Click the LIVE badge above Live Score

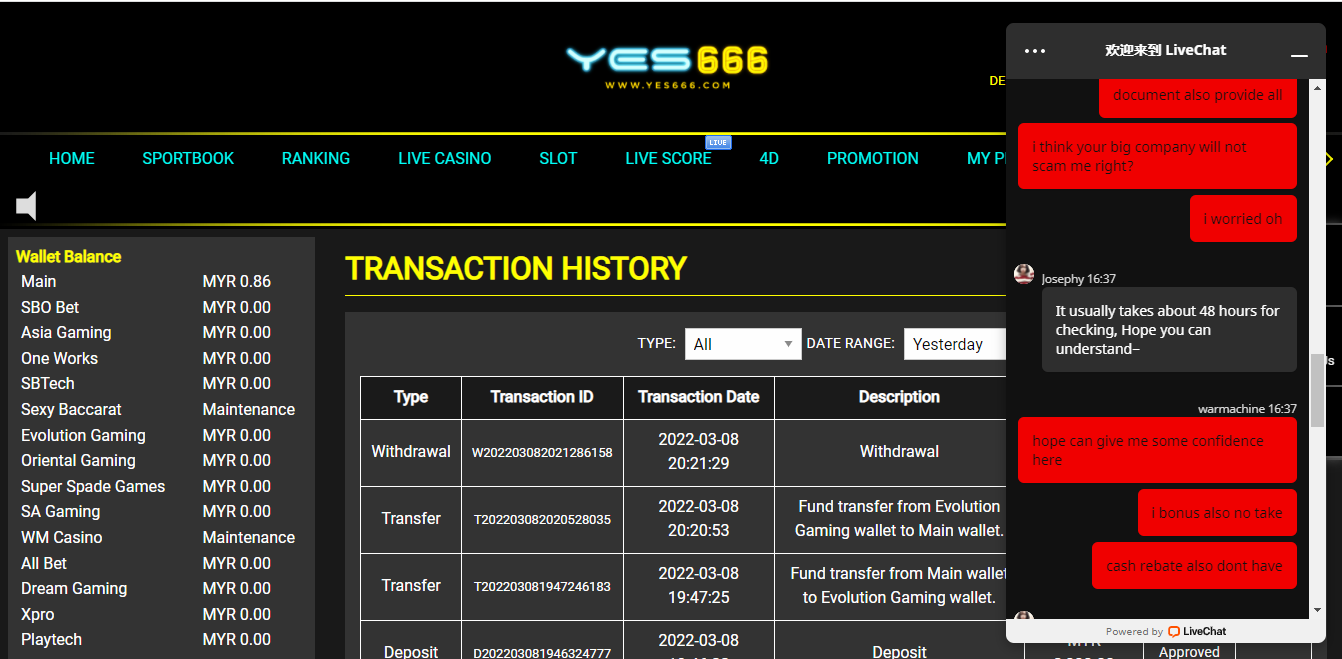[718, 142]
